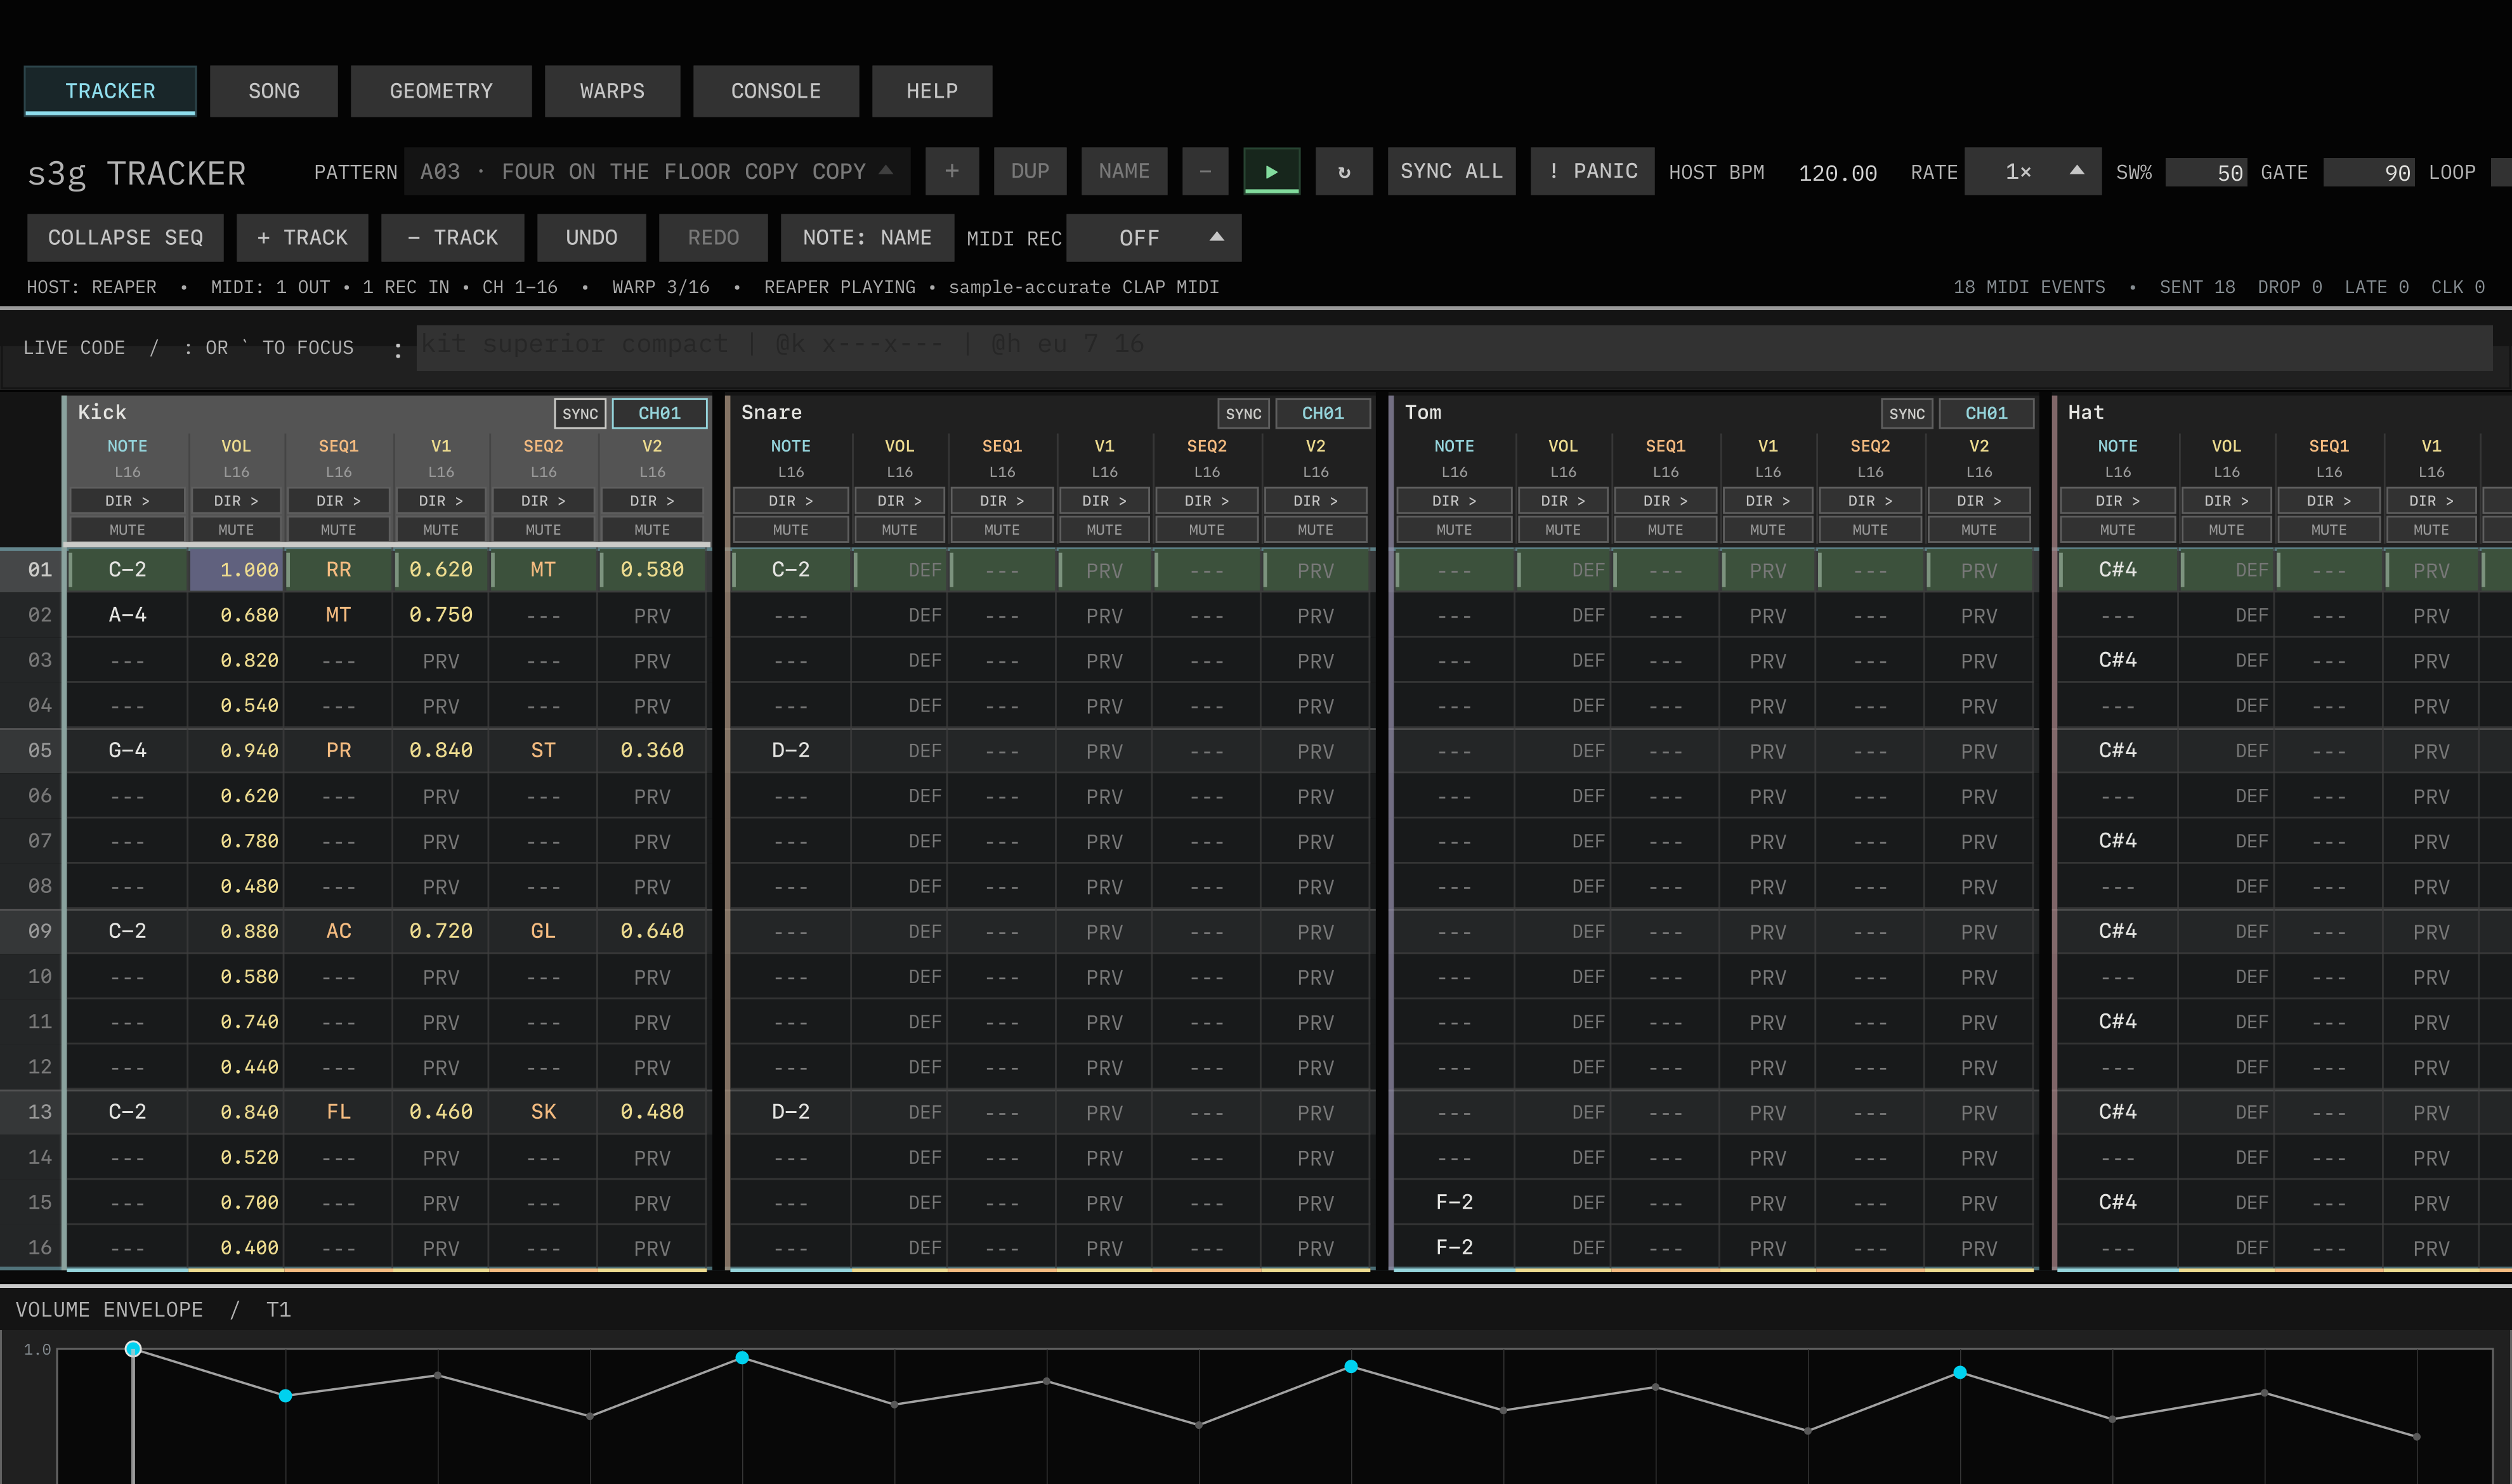
Task: Select Tom F-2 note on row 15
Action: coord(1454,1202)
